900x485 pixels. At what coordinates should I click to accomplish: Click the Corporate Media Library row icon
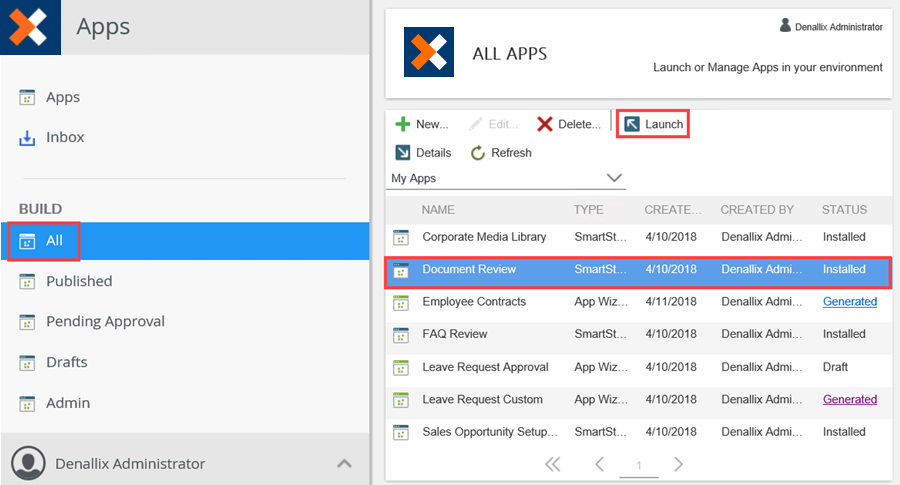[x=401, y=238]
